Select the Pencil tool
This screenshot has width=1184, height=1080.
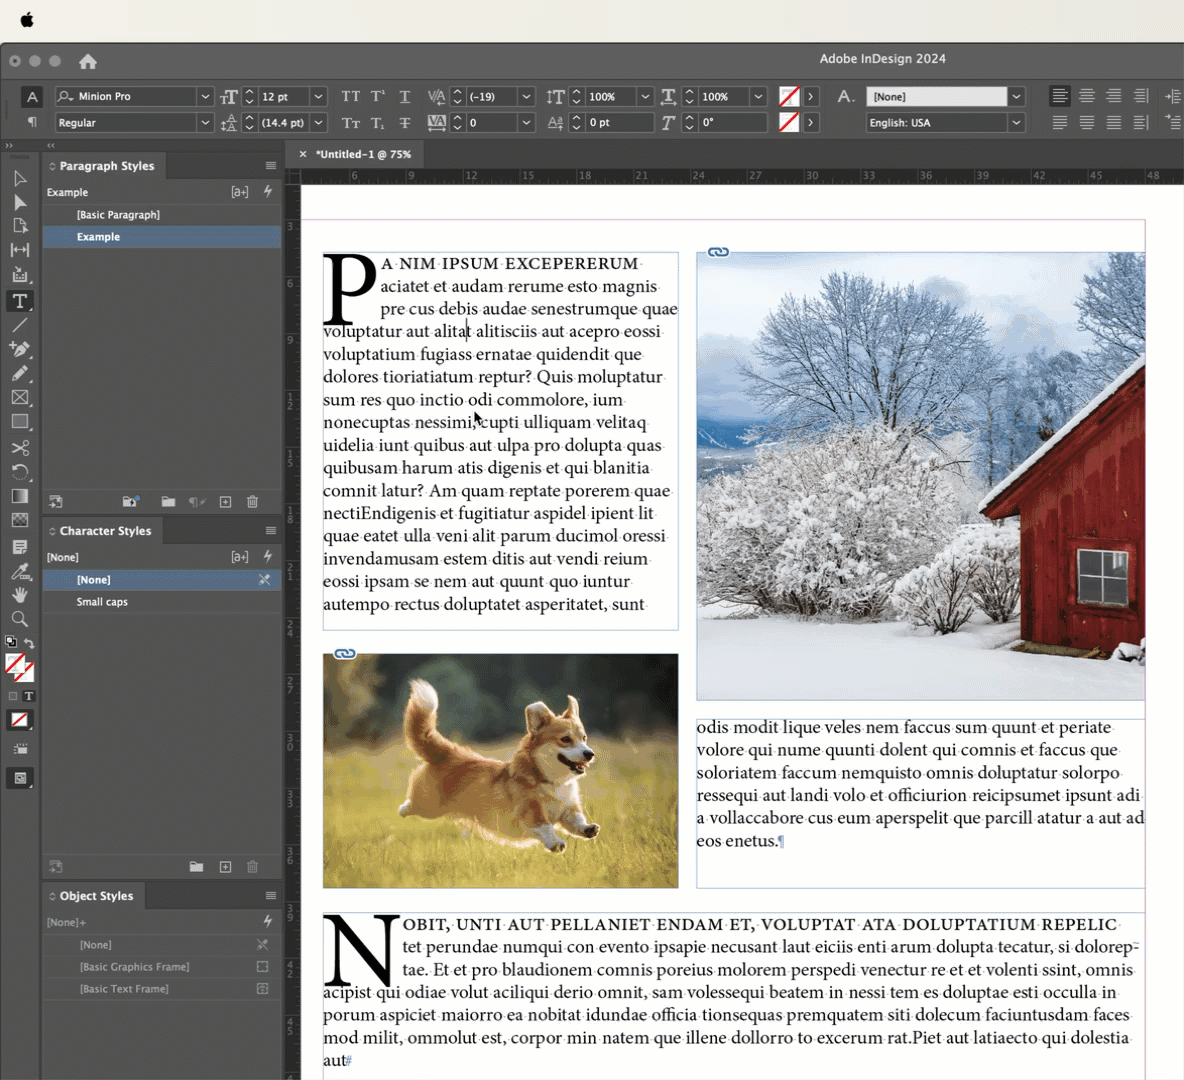tap(20, 373)
